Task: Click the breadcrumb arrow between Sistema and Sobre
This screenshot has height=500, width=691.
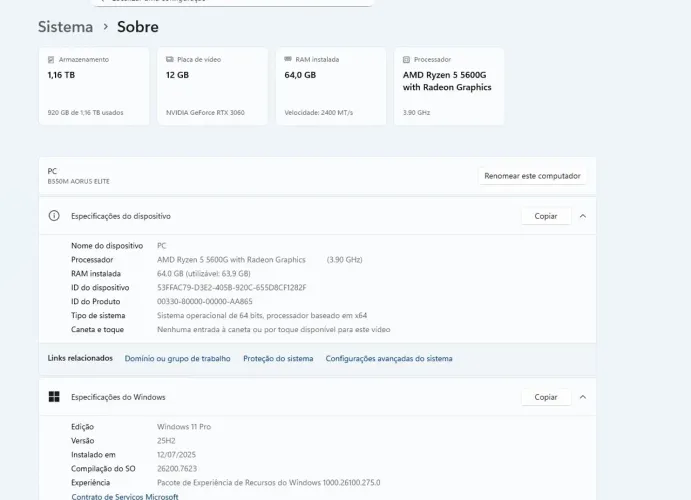Action: (105, 27)
